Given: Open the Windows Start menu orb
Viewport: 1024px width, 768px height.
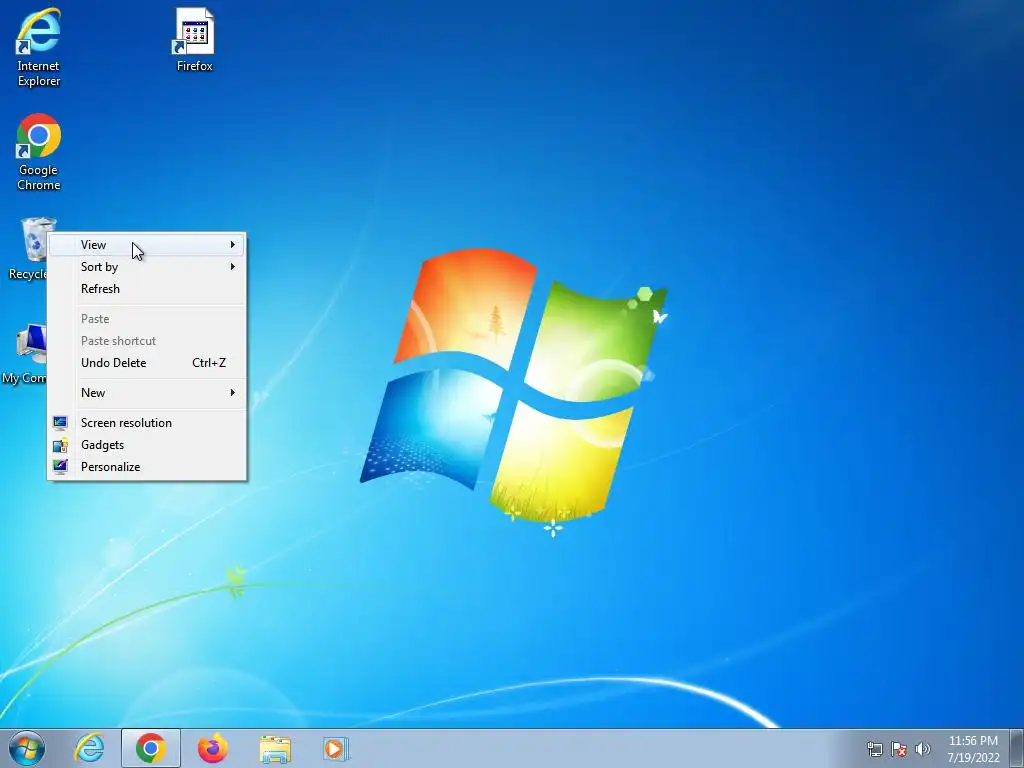Looking at the screenshot, I should click(x=27, y=748).
